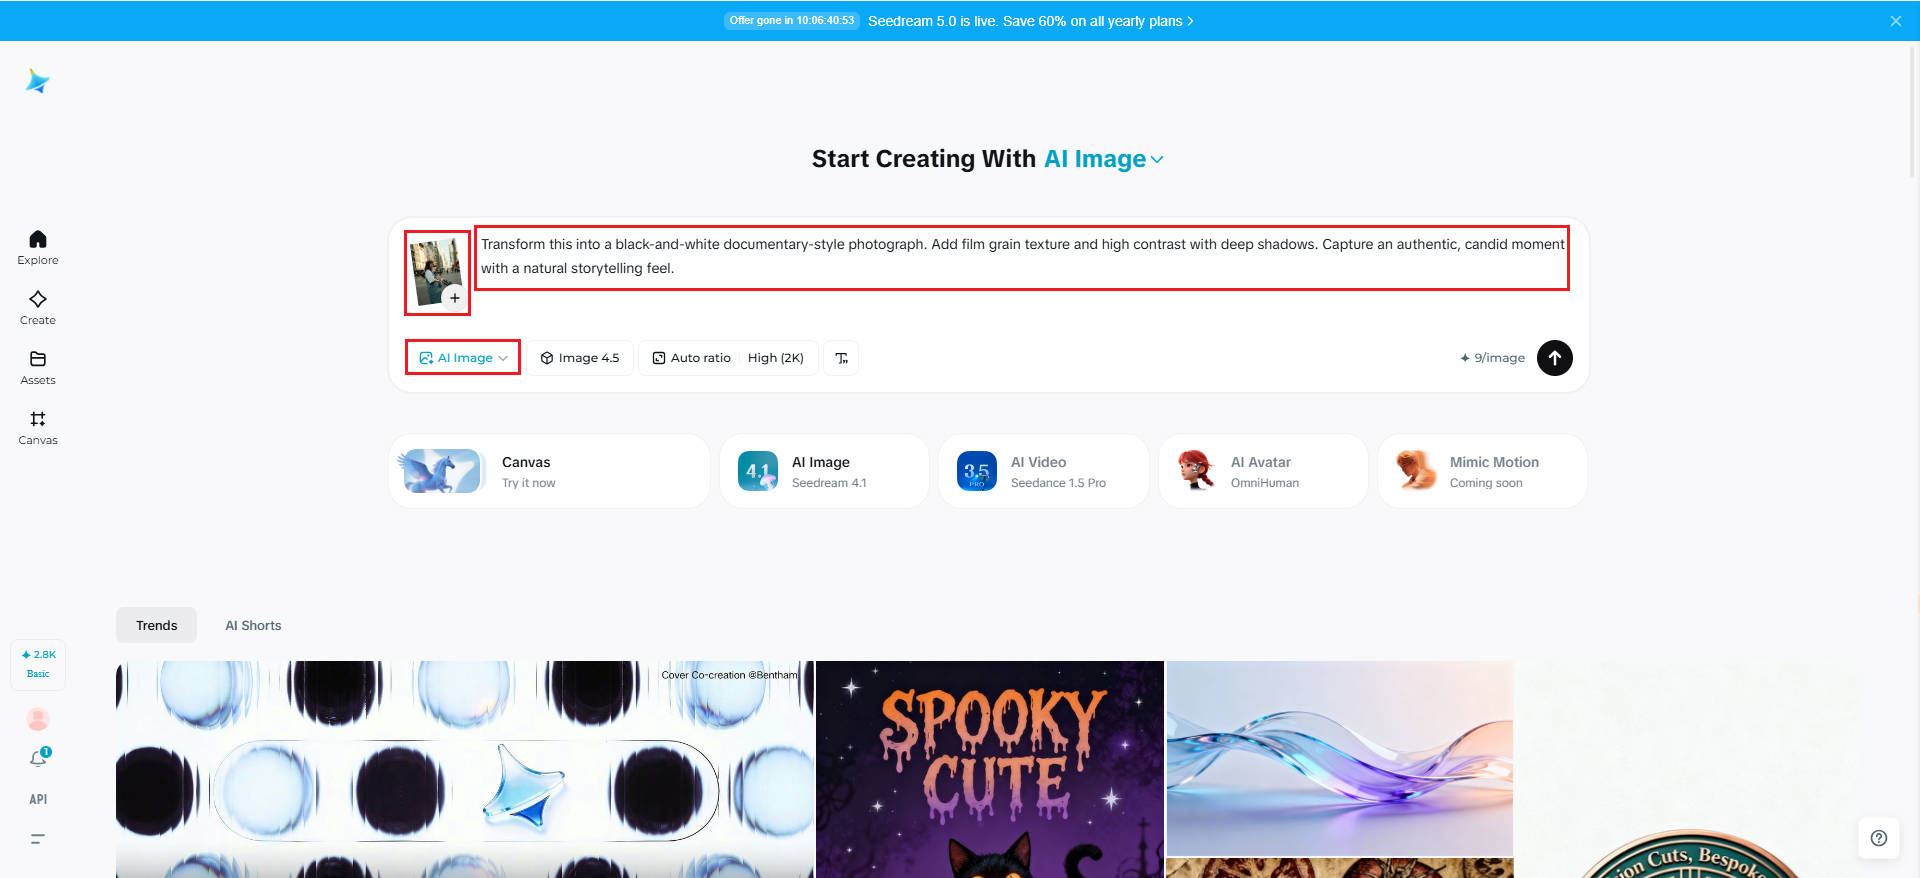Switch to the AI Shorts tab
The height and width of the screenshot is (878, 1920).
253,625
